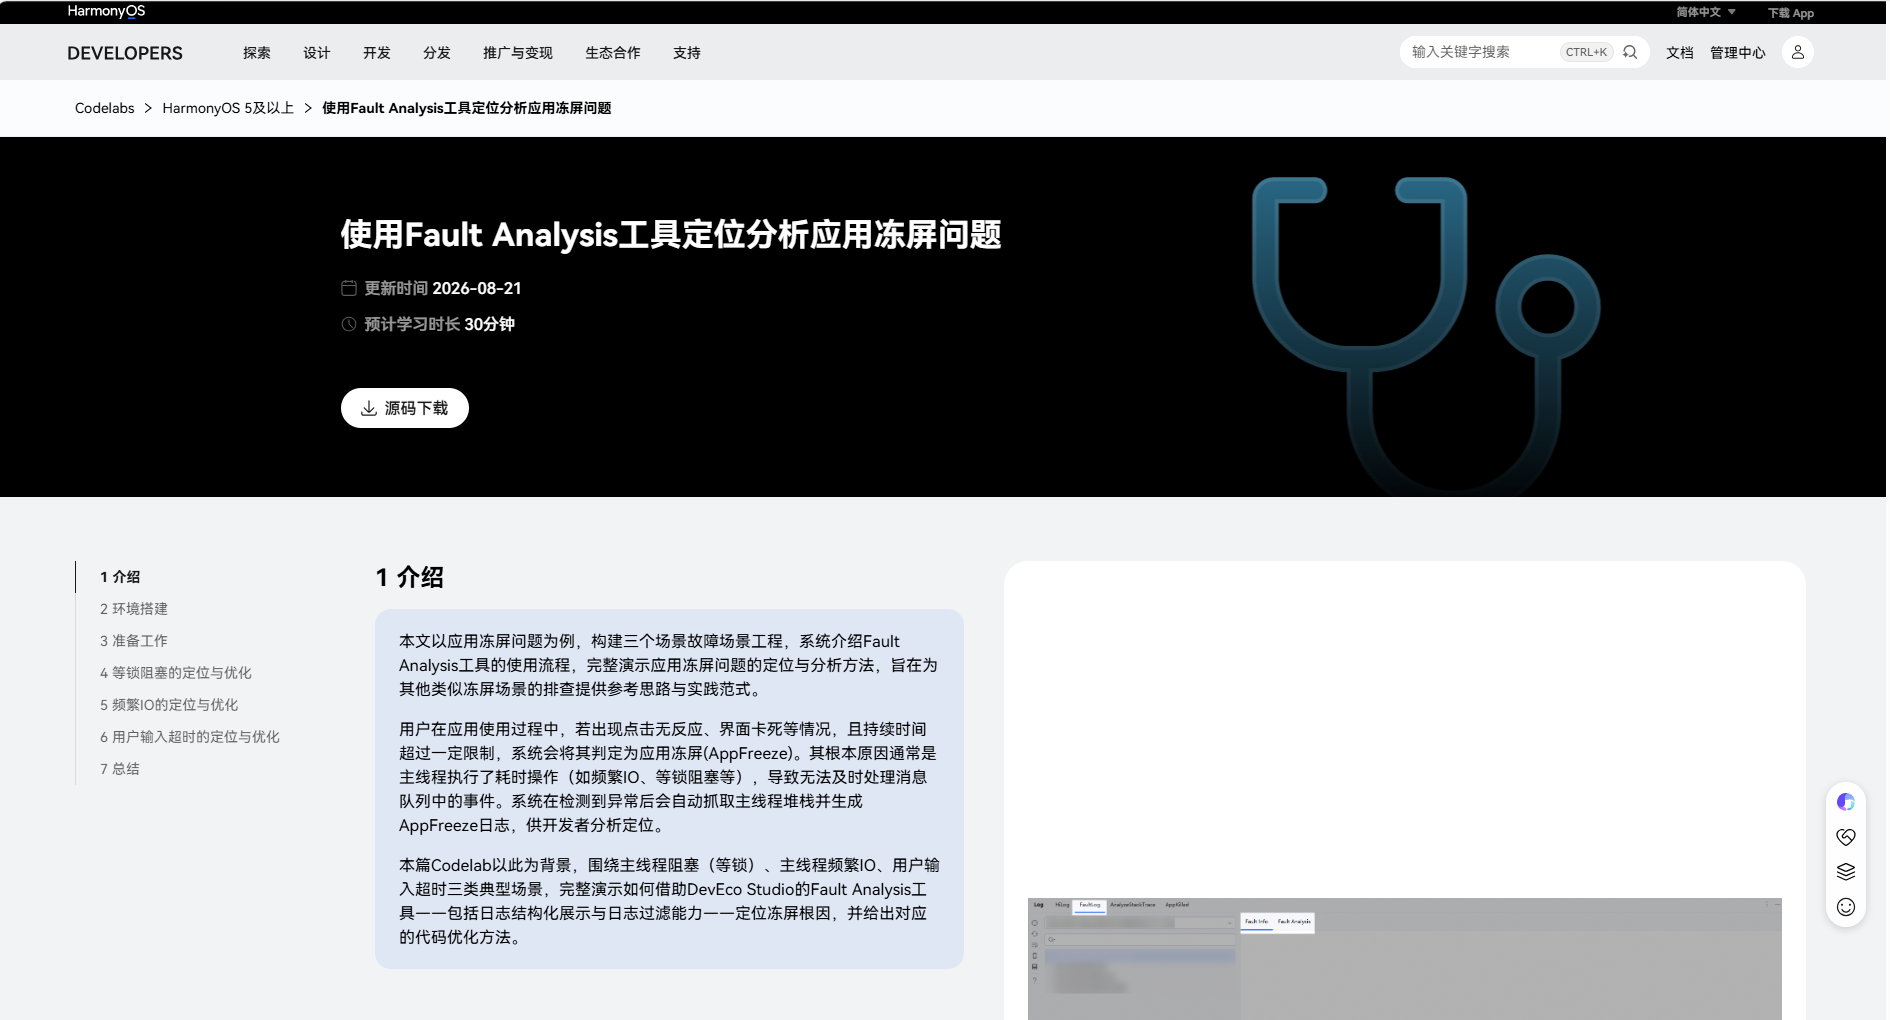Go to Codelabs breadcrumb

(x=105, y=108)
